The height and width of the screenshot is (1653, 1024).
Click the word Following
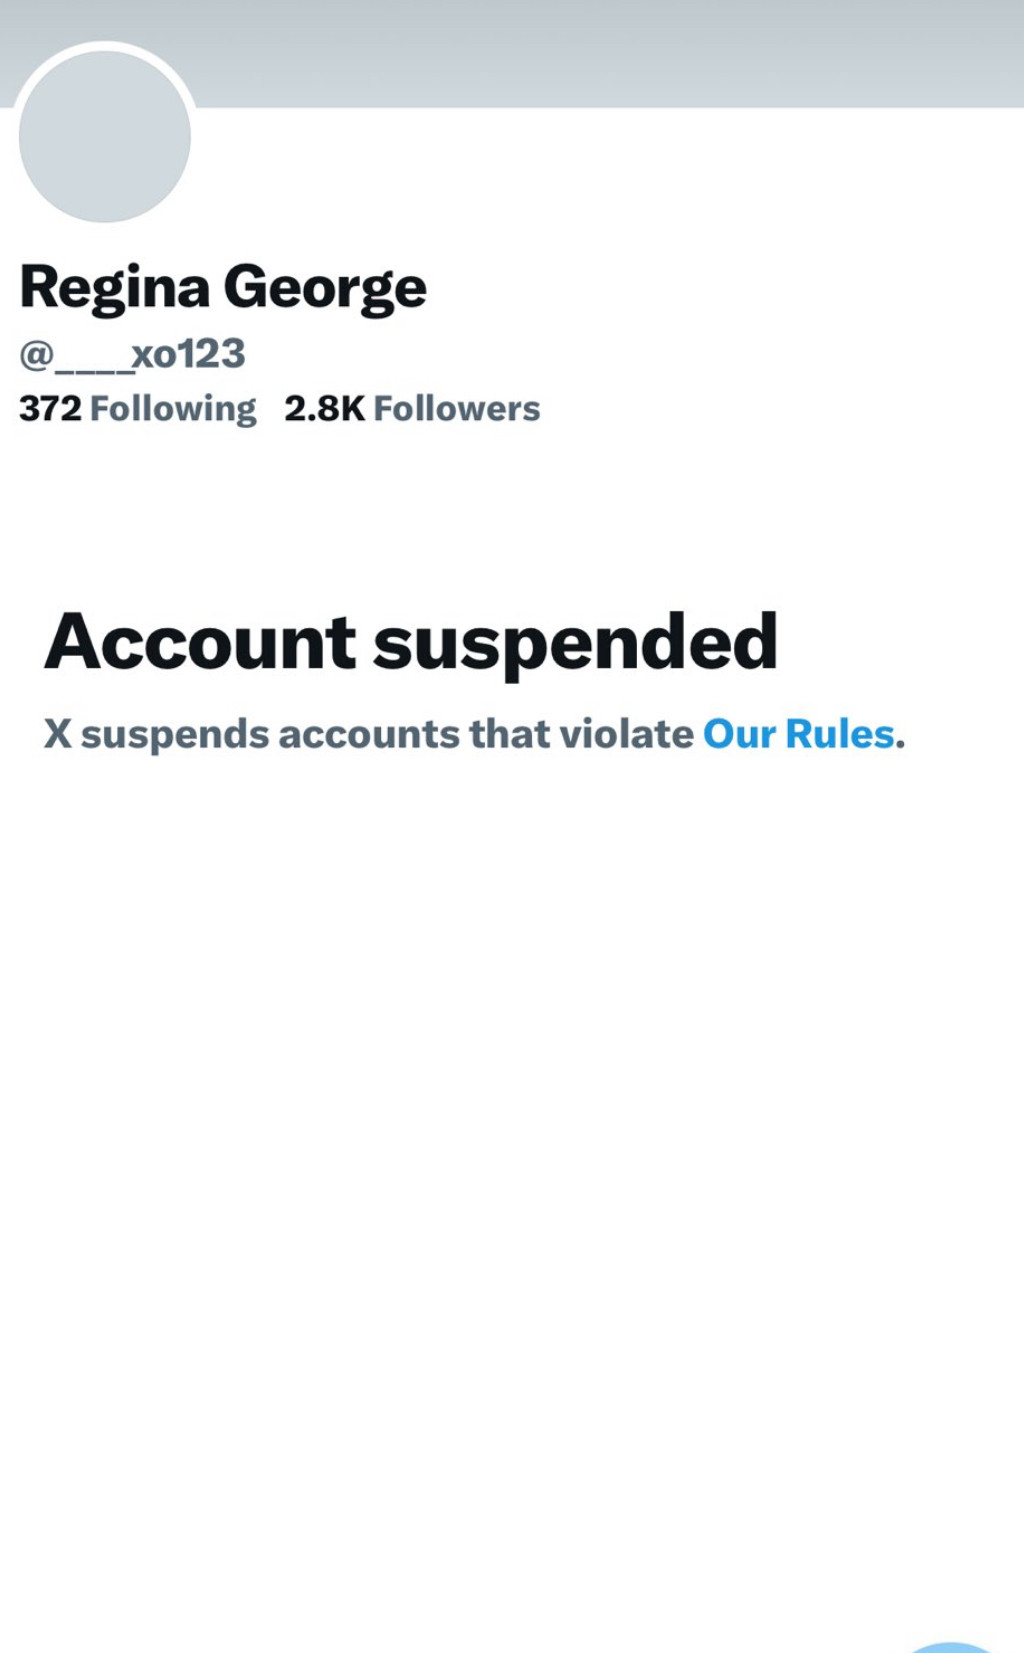click(173, 410)
